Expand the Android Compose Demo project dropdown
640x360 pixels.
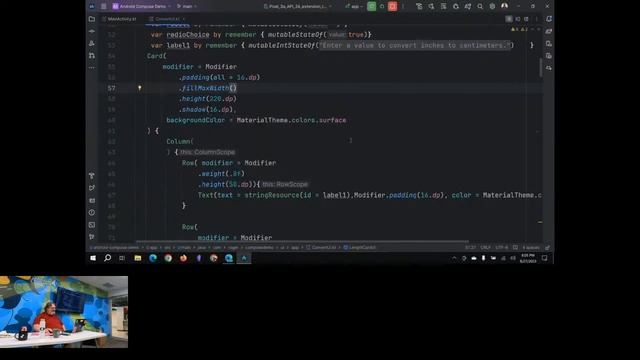pos(142,6)
